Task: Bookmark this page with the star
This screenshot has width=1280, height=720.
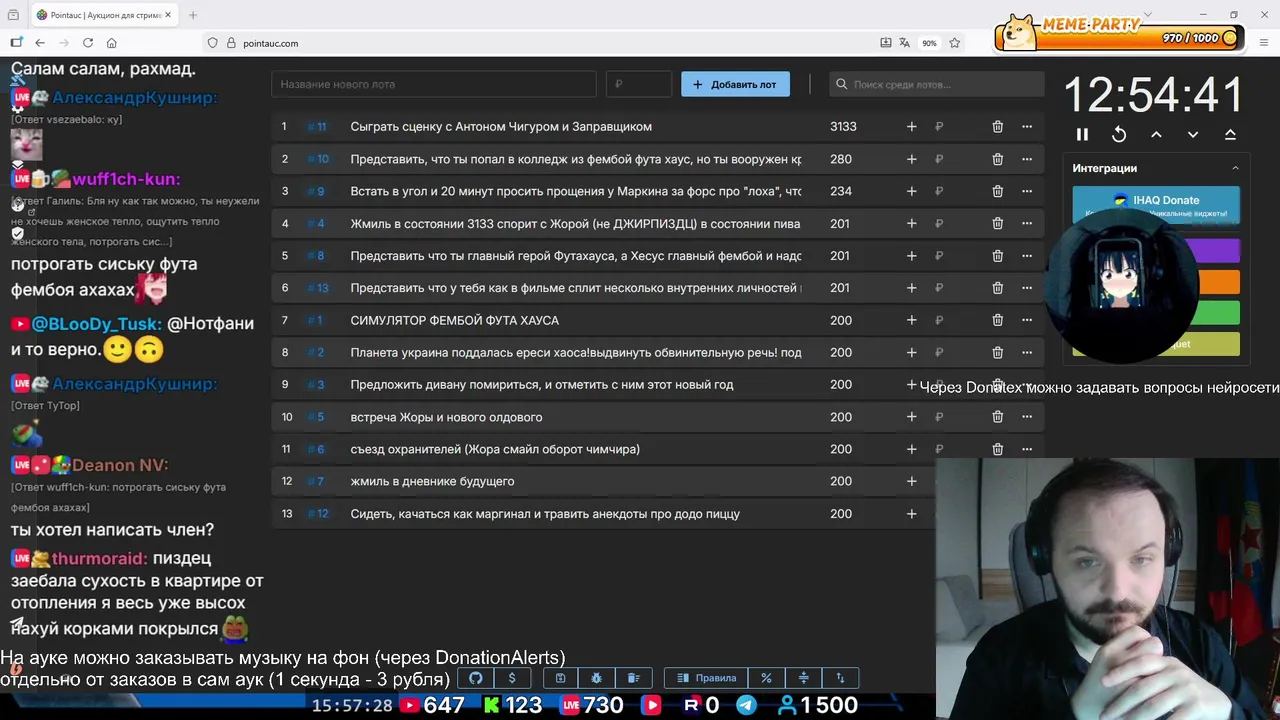Action: click(x=955, y=43)
